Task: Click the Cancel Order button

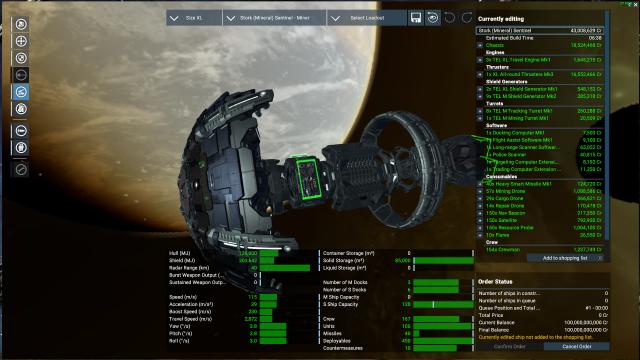Action: (577, 347)
